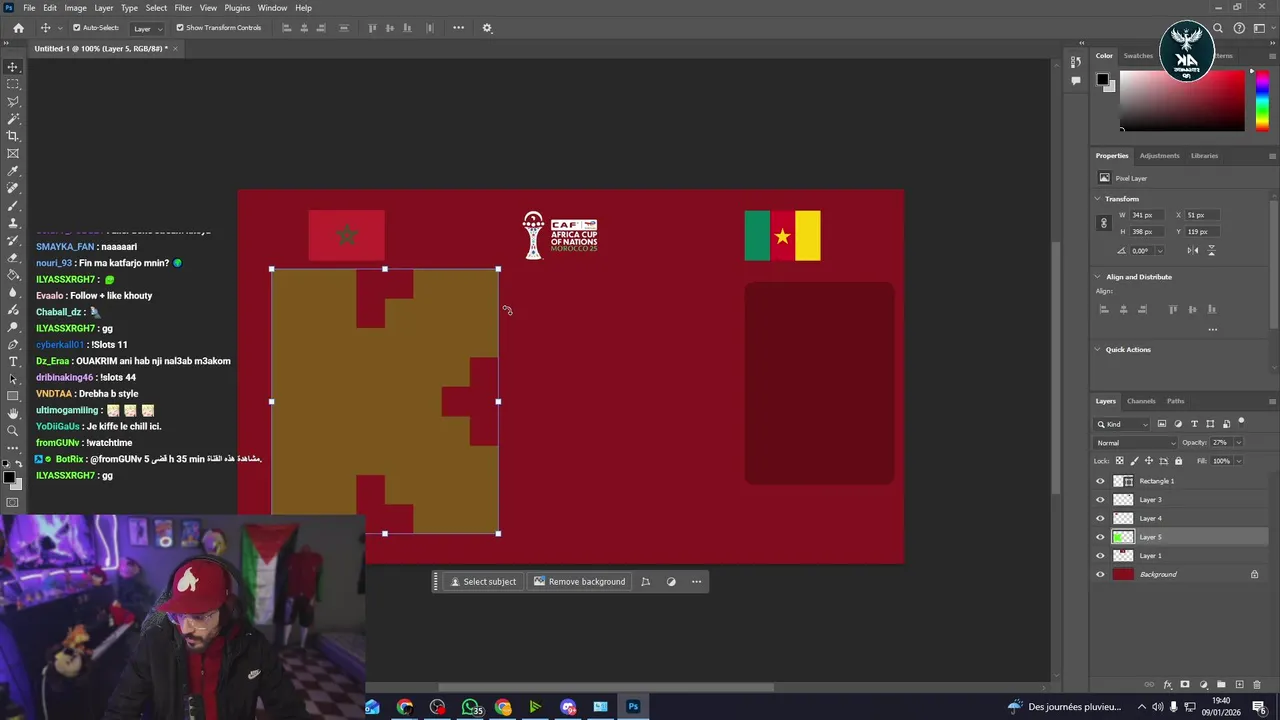Select the Eyedropper tool
Screen dimensions: 1280x720
tap(13, 171)
